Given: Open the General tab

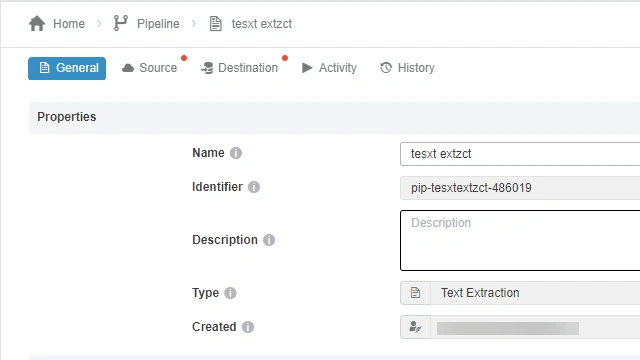Looking at the screenshot, I should [x=67, y=68].
